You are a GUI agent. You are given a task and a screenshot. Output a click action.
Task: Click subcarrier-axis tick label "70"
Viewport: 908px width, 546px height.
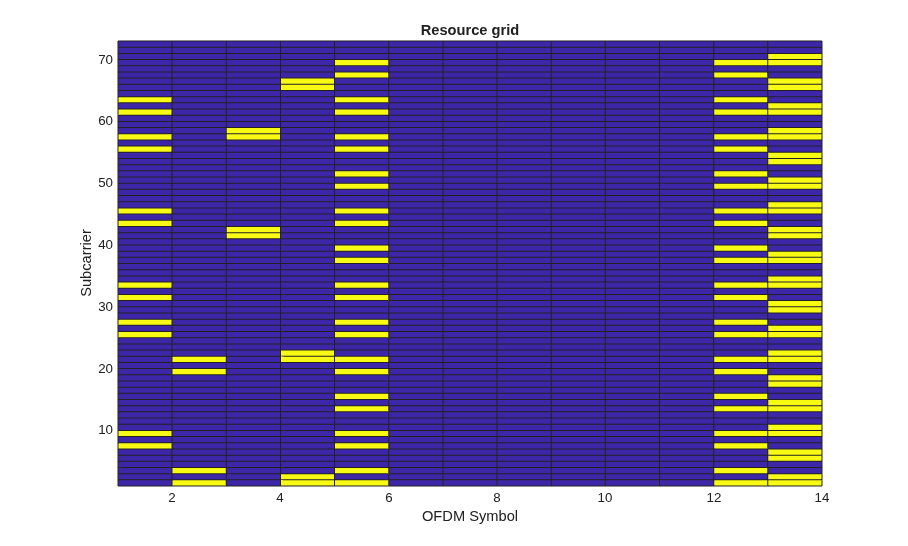[105, 60]
